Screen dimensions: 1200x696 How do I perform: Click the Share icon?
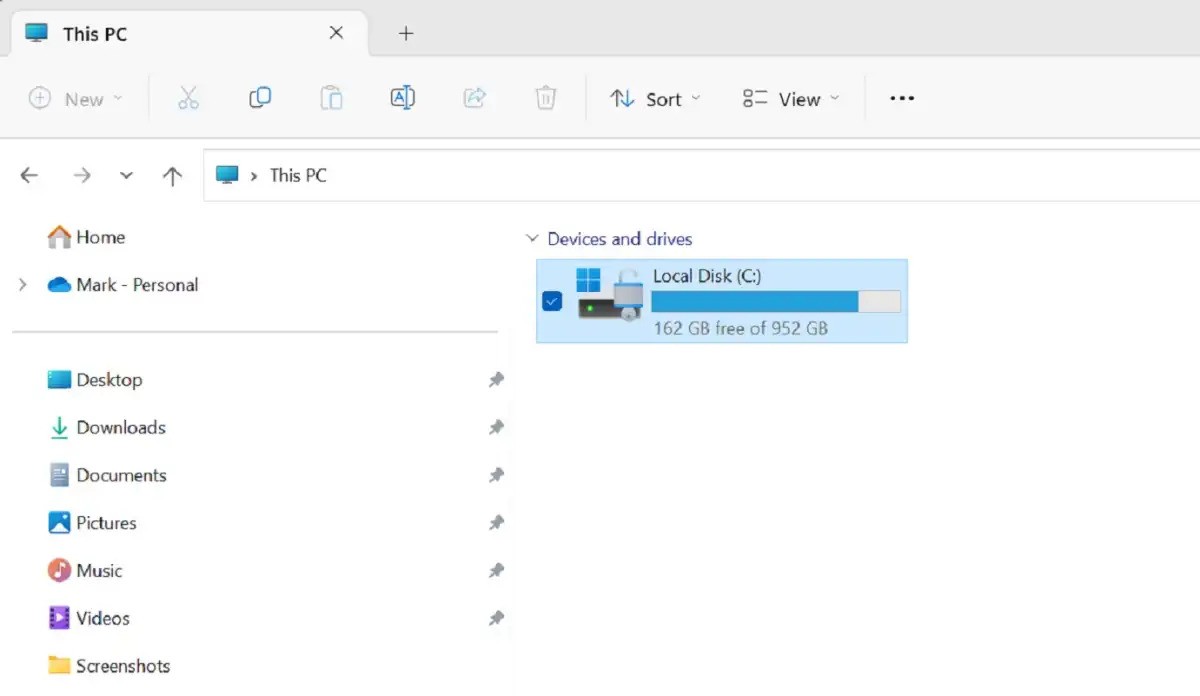[474, 98]
